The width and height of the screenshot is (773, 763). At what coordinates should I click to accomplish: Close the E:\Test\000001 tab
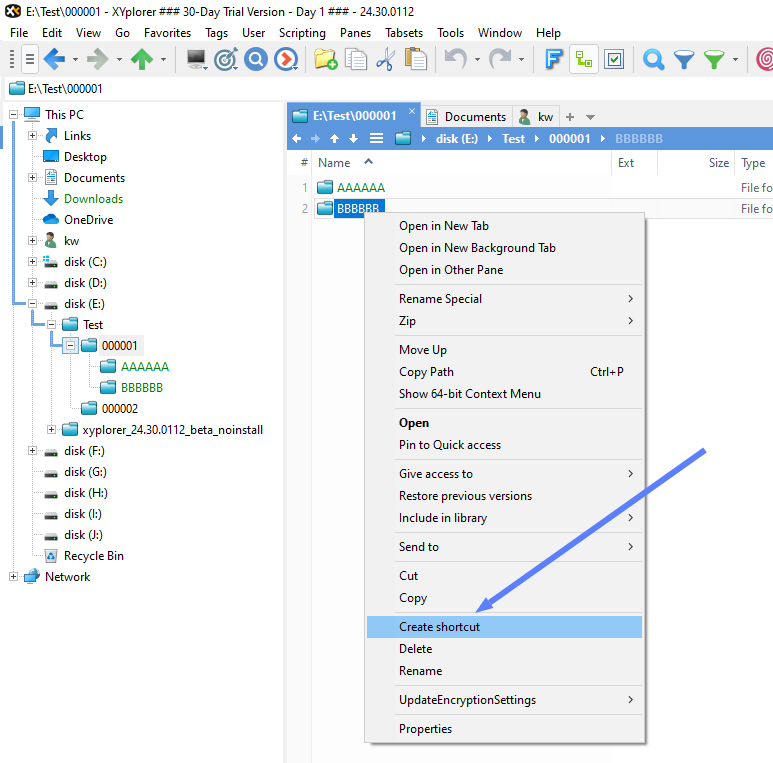pyautogui.click(x=412, y=111)
